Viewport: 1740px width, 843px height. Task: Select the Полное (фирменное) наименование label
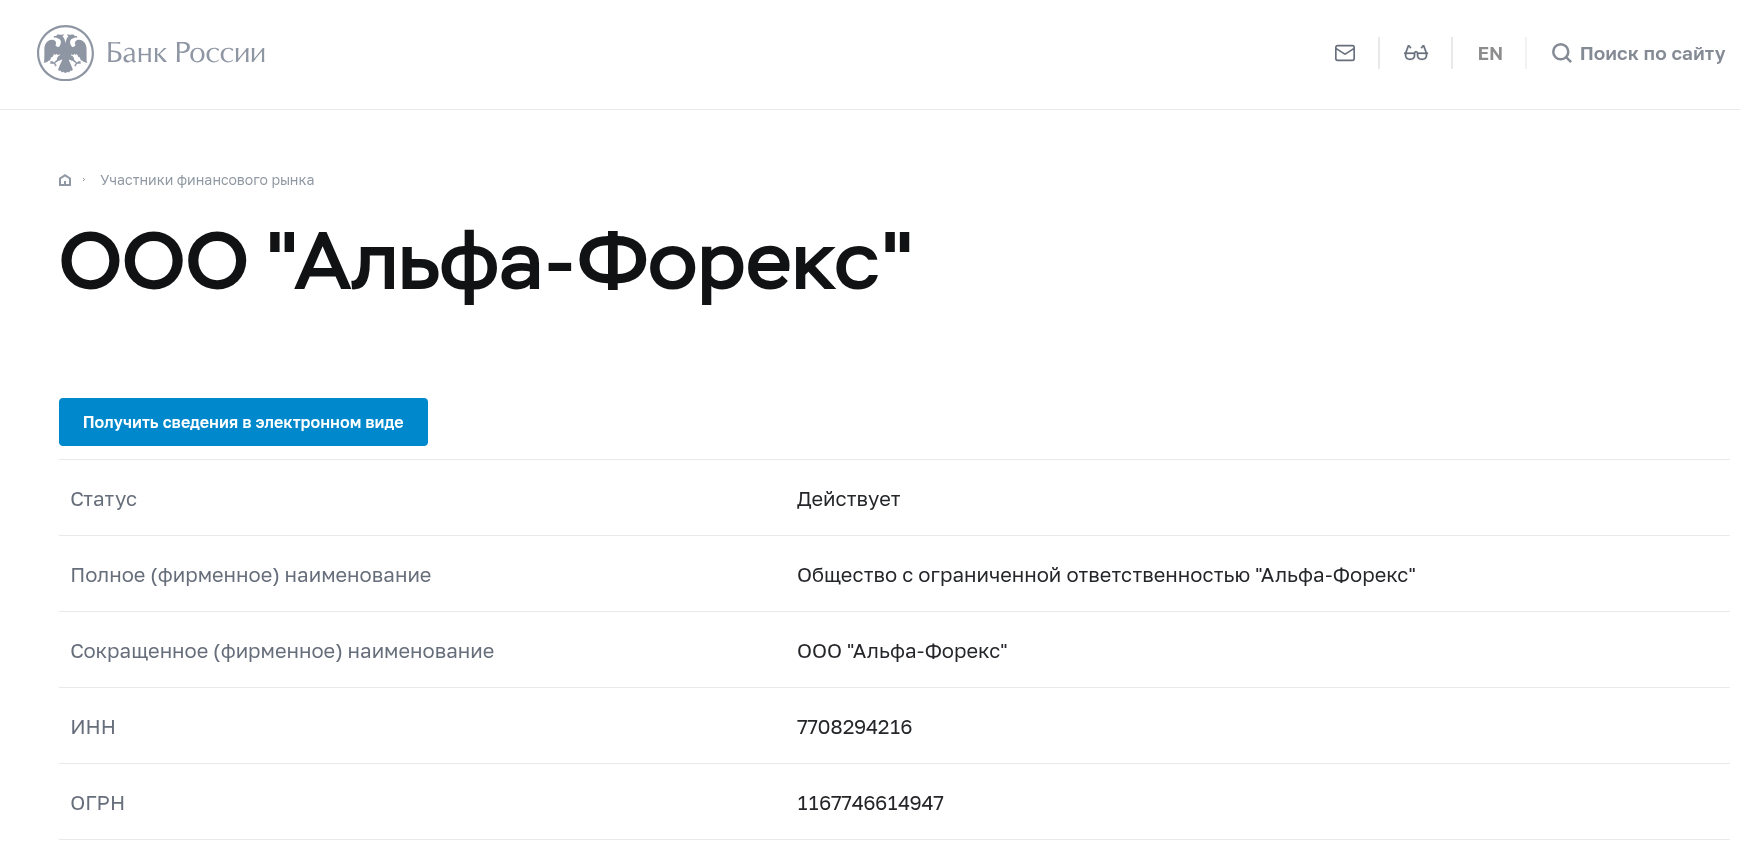coord(251,575)
